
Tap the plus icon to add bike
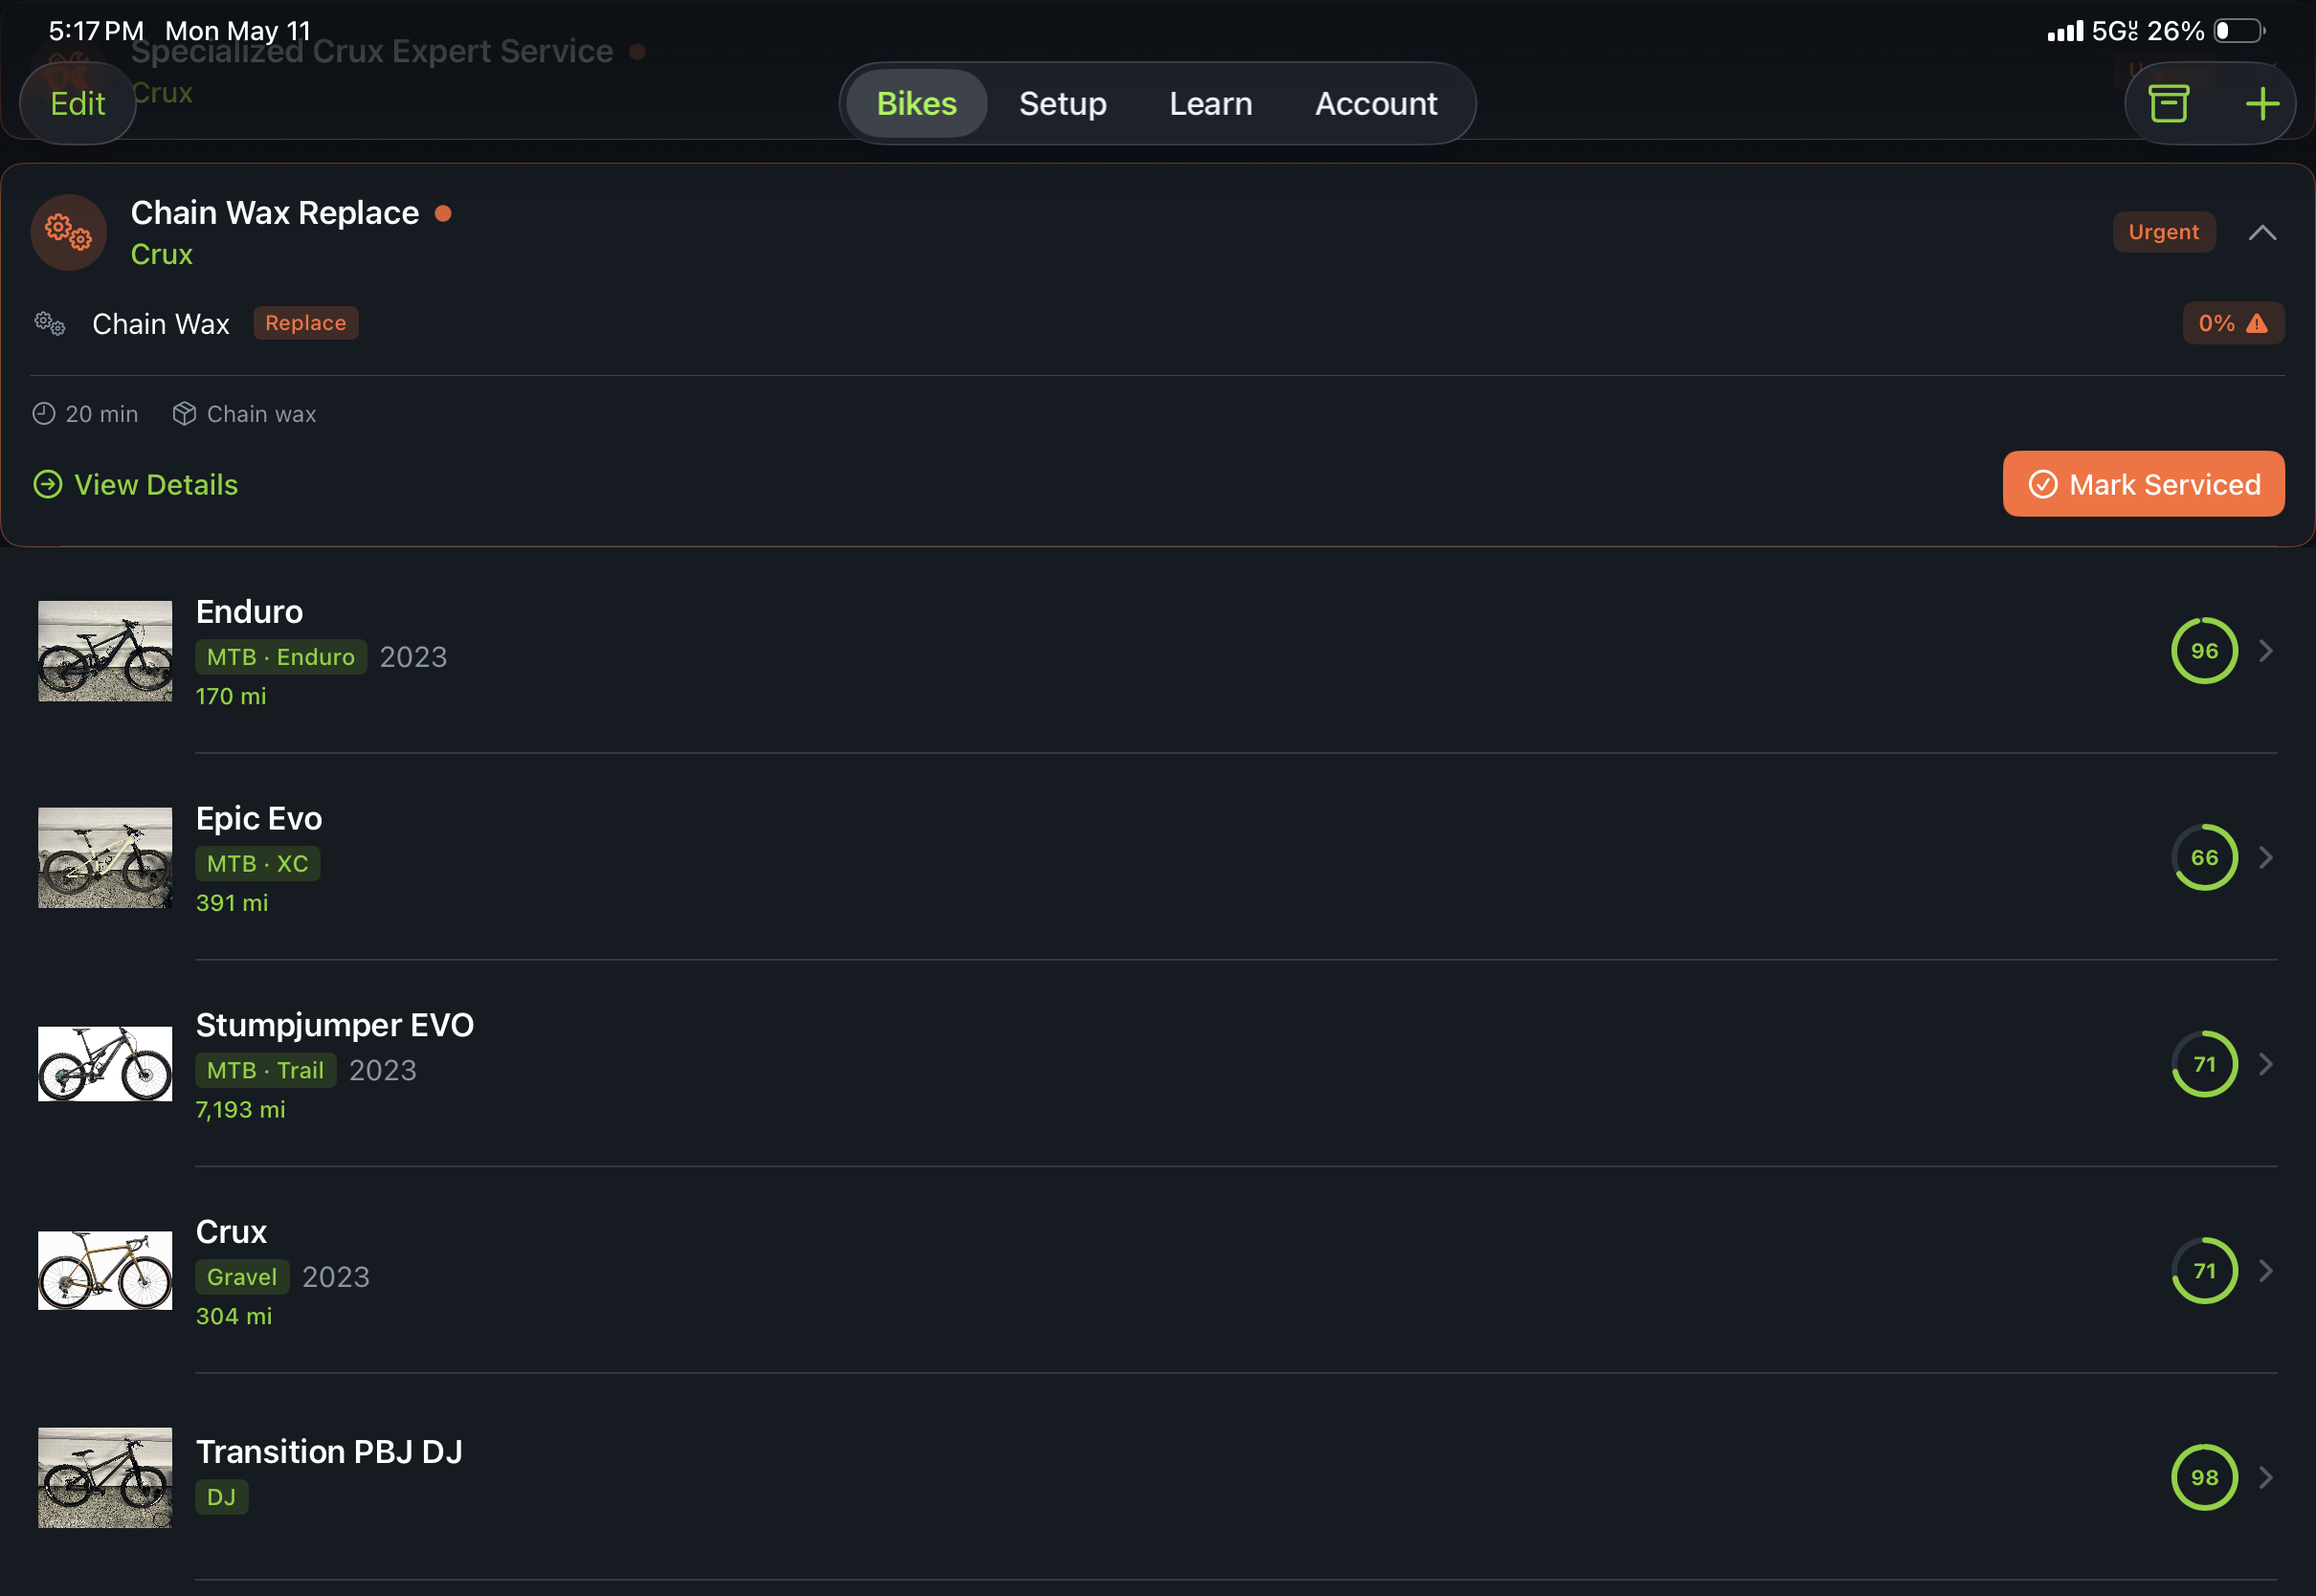pos(2262,103)
